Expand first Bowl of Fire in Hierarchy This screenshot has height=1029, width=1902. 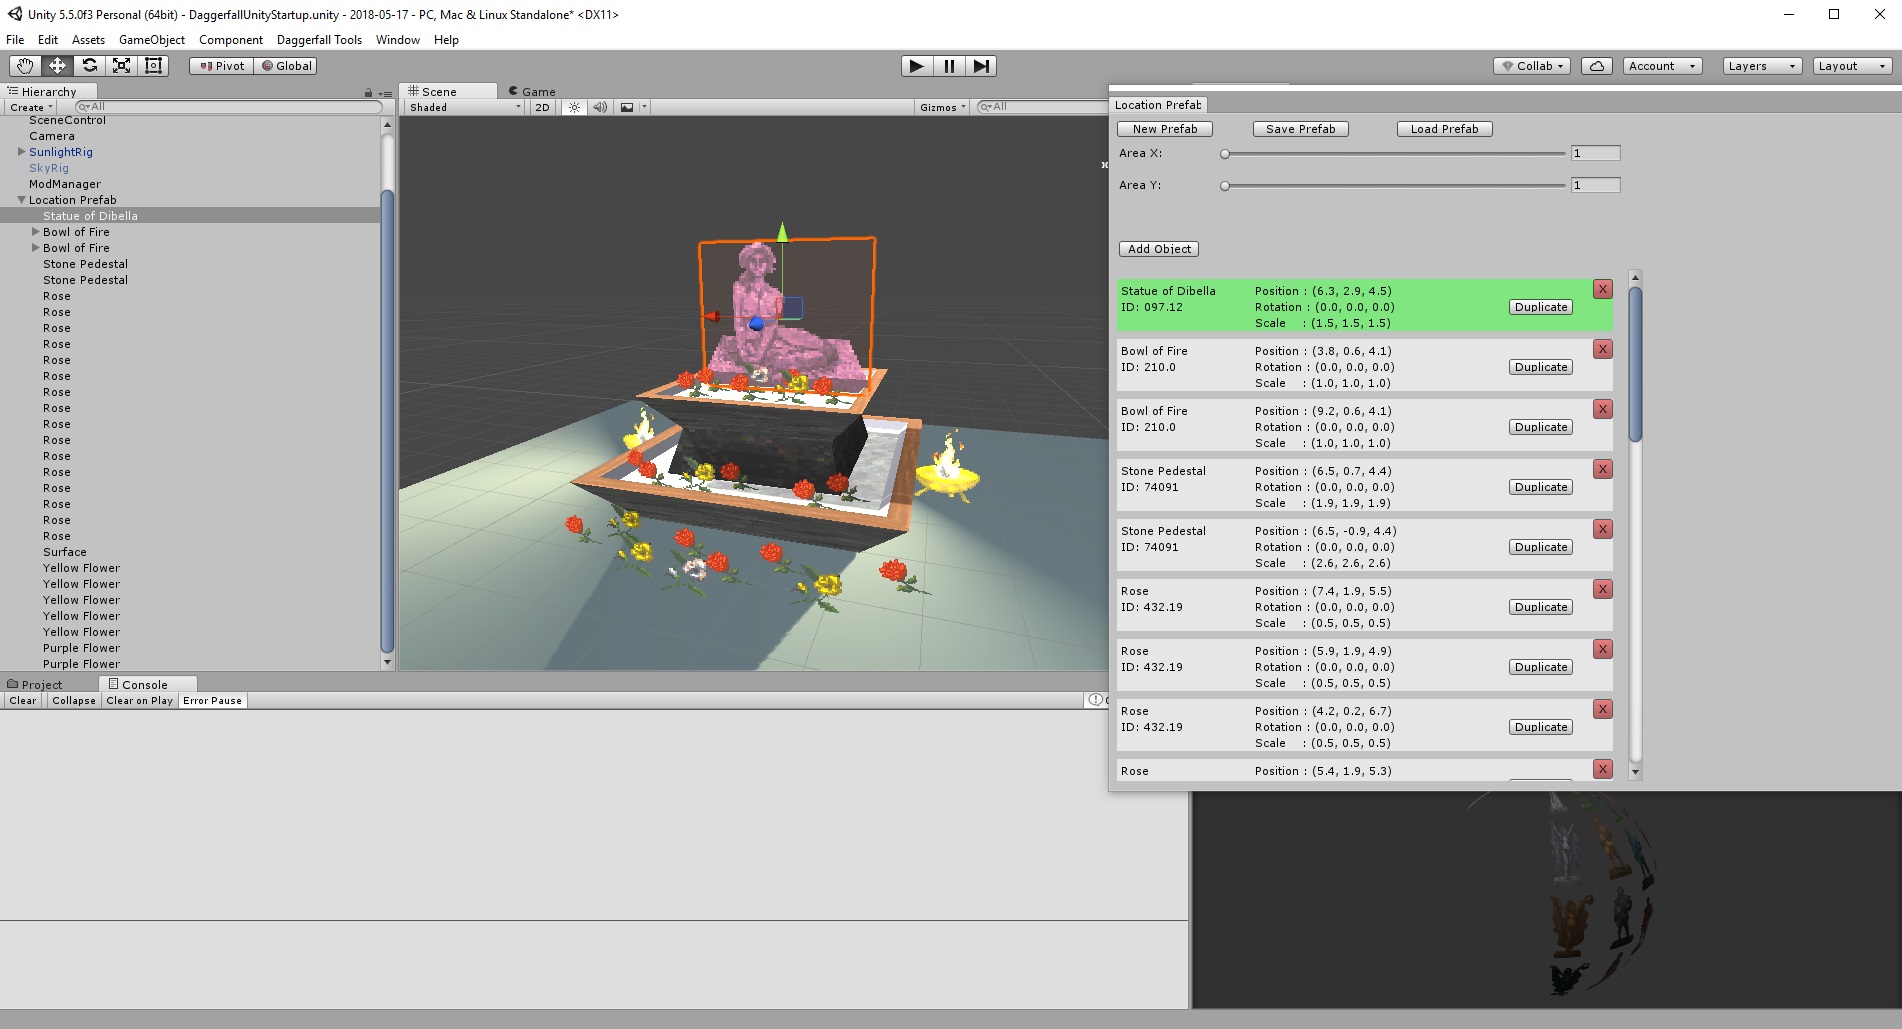click(36, 232)
